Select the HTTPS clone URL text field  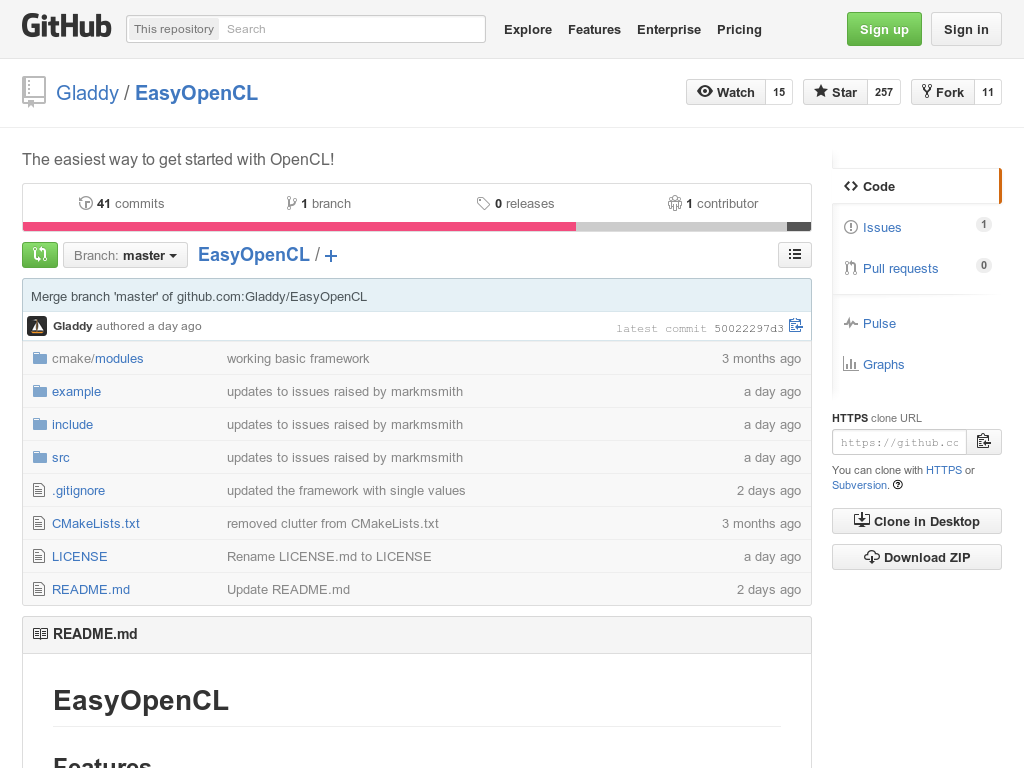899,442
